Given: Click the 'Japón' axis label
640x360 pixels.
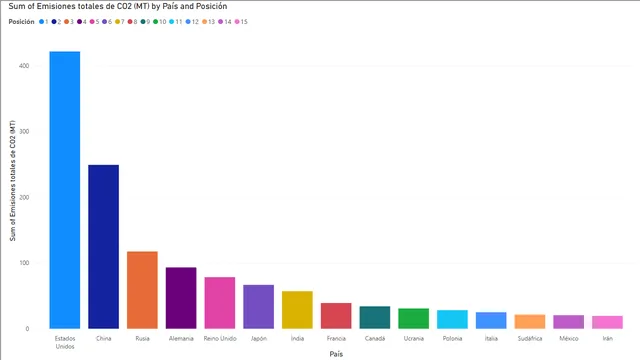Looking at the screenshot, I should pos(259,338).
